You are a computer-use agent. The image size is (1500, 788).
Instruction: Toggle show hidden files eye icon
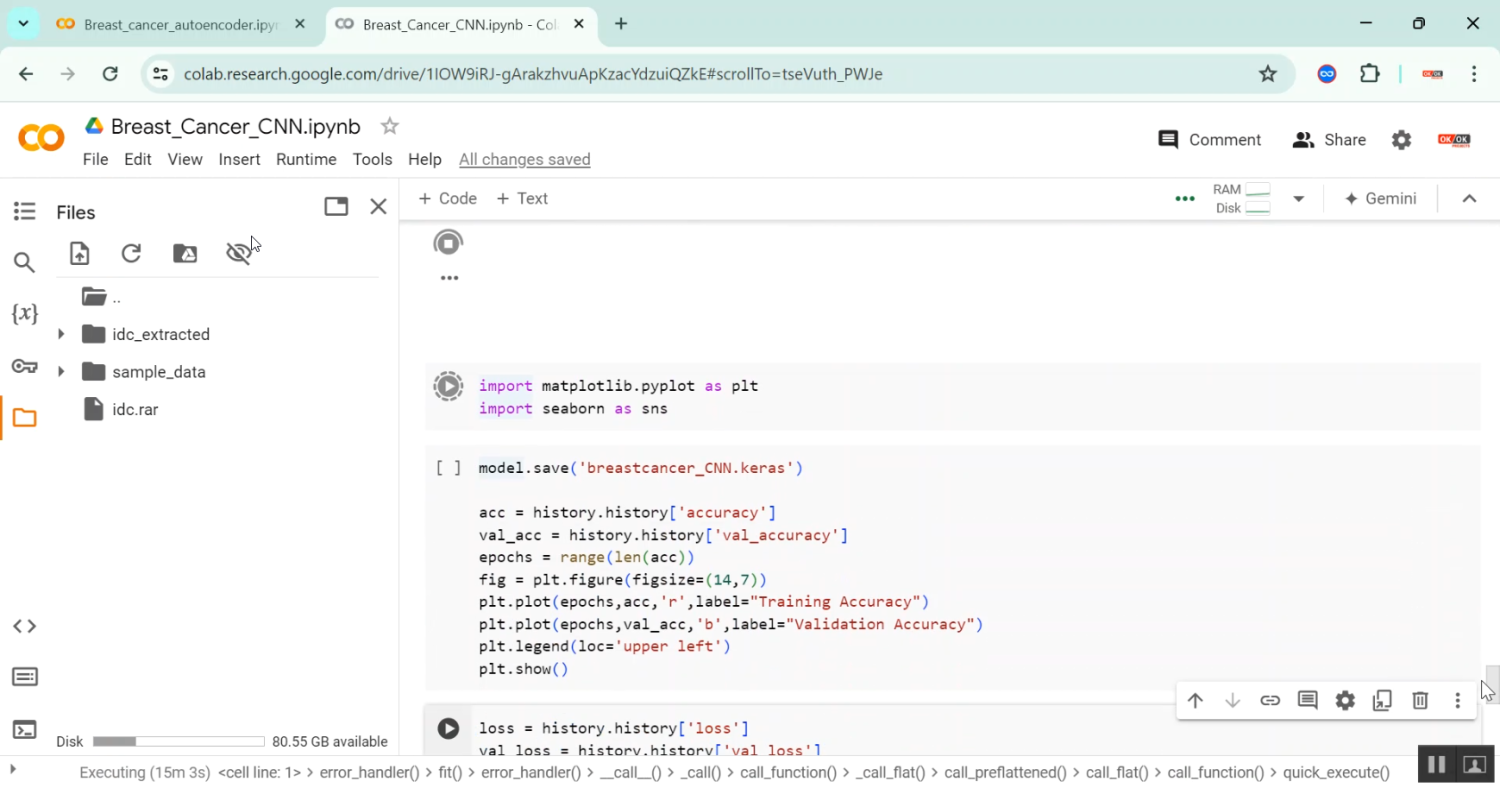pos(239,253)
